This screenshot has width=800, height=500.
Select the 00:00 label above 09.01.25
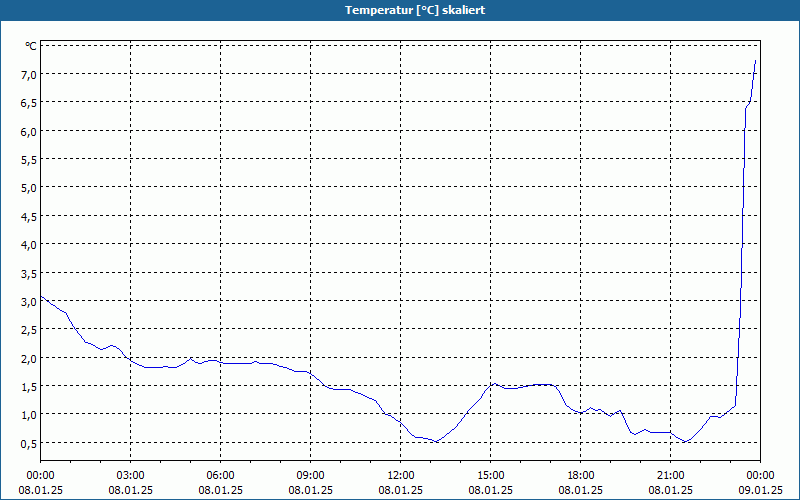[x=760, y=476]
